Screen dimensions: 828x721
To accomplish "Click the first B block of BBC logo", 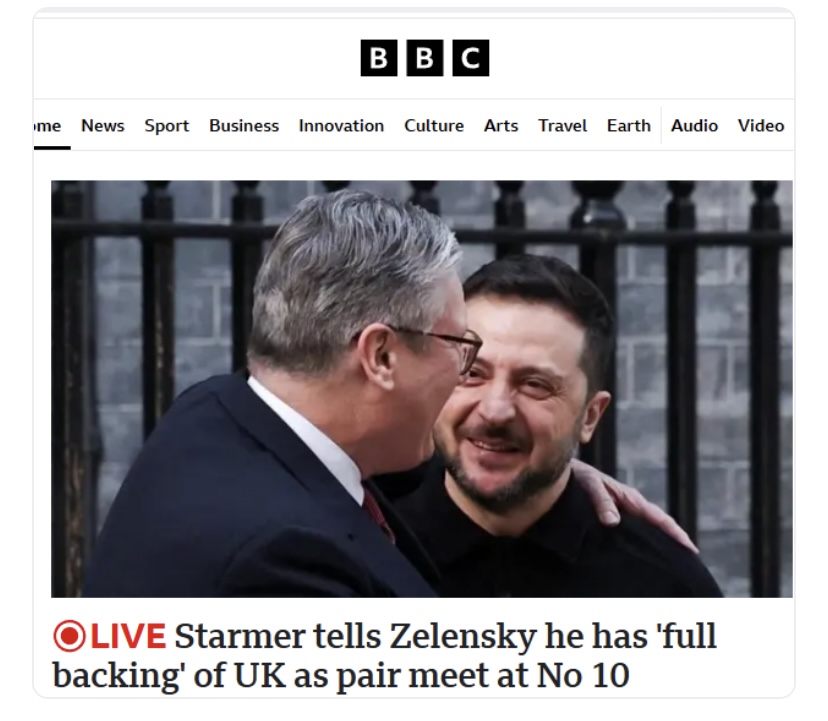I will 379,58.
